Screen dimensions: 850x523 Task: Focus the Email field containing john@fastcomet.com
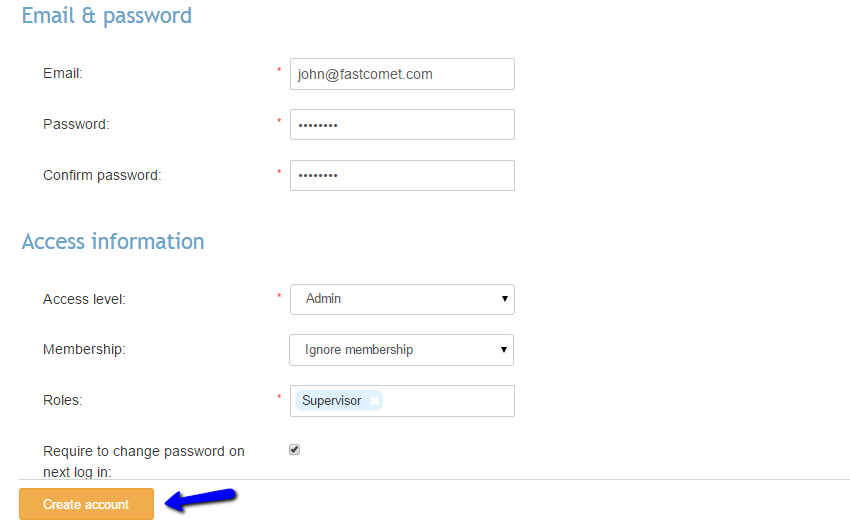[x=402, y=74]
